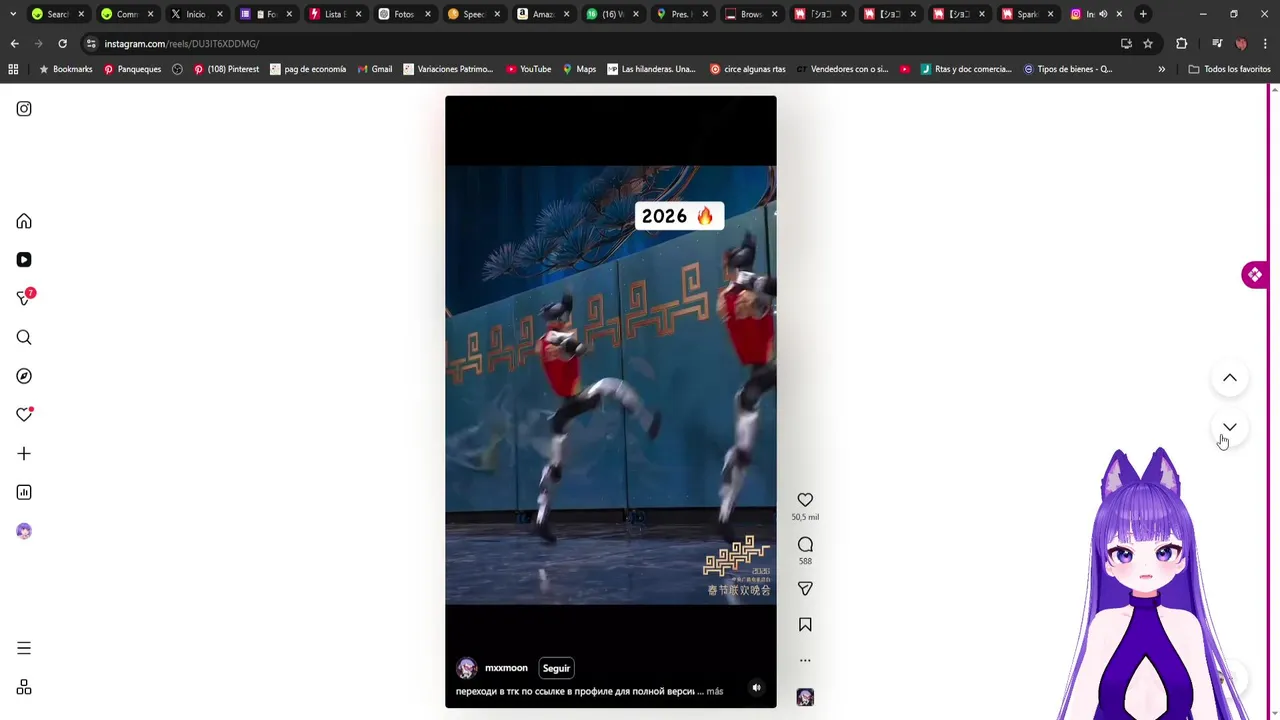The width and height of the screenshot is (1280, 720).
Task: Go to Instagram Home feed icon
Action: point(24,221)
